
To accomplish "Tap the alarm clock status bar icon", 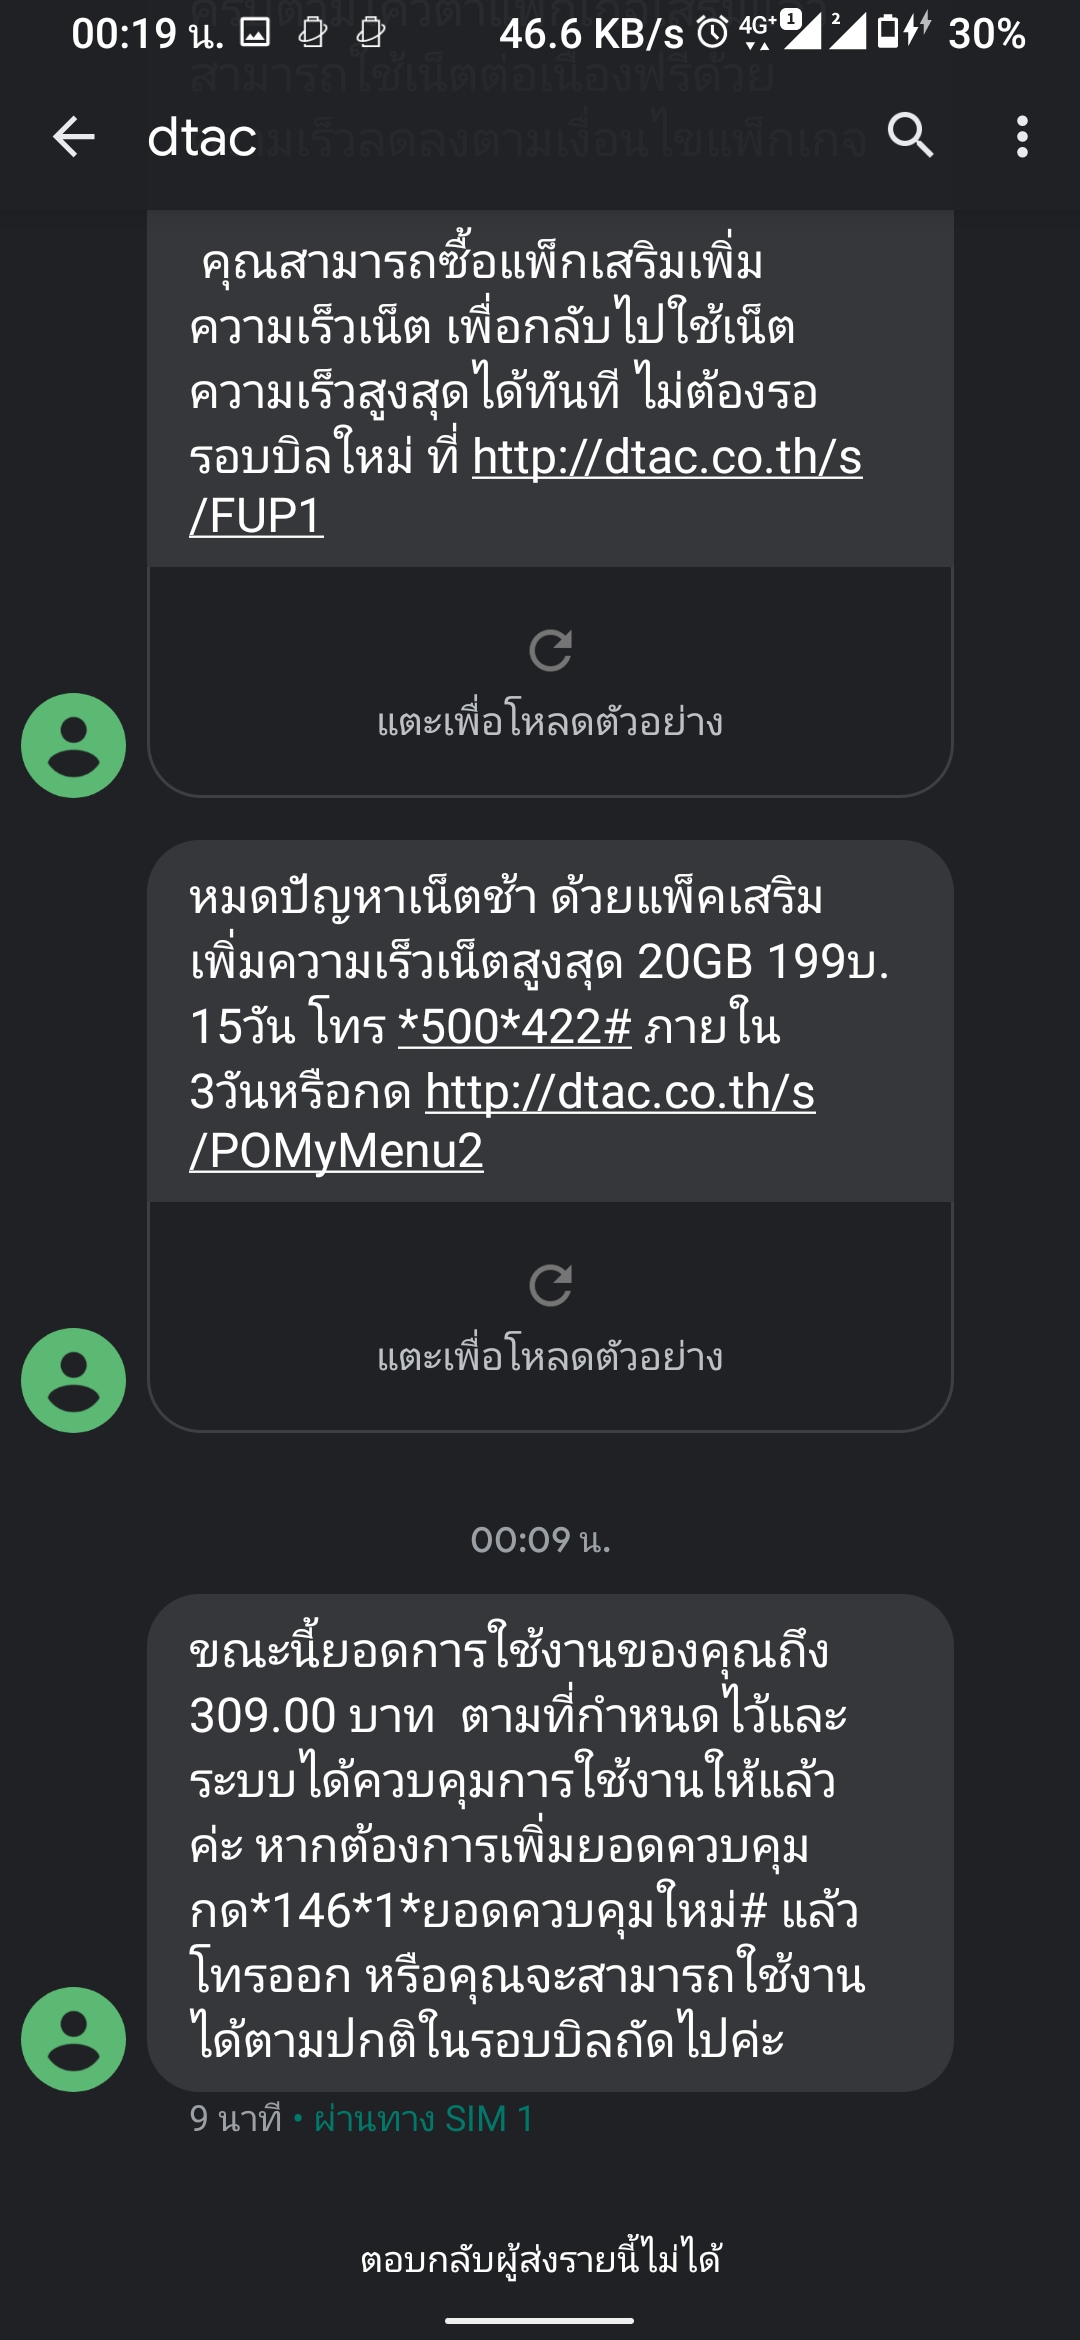I will point(712,33).
